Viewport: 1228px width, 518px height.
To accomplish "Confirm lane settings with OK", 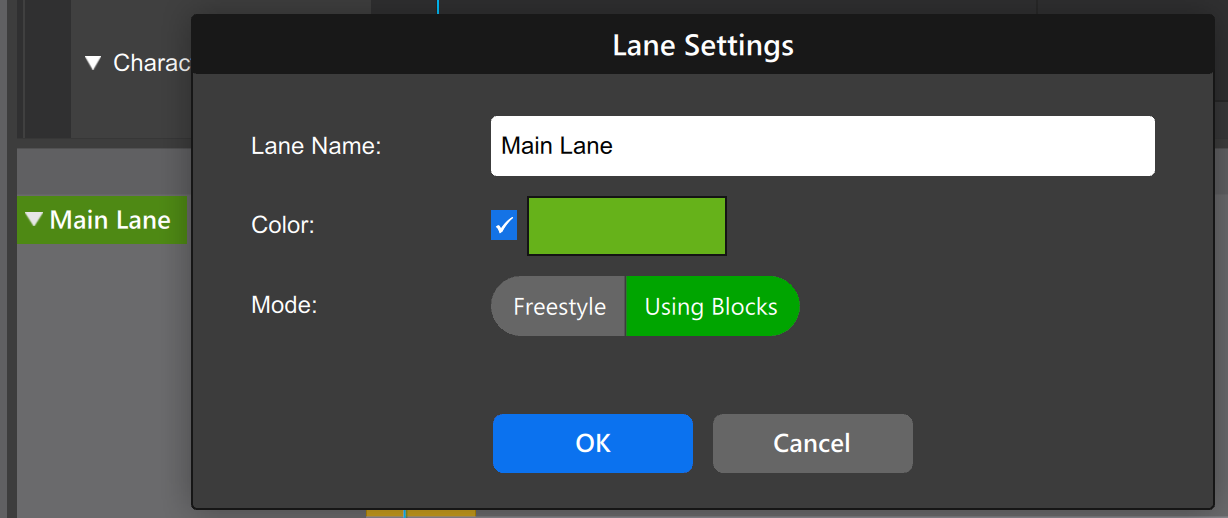I will click(593, 443).
